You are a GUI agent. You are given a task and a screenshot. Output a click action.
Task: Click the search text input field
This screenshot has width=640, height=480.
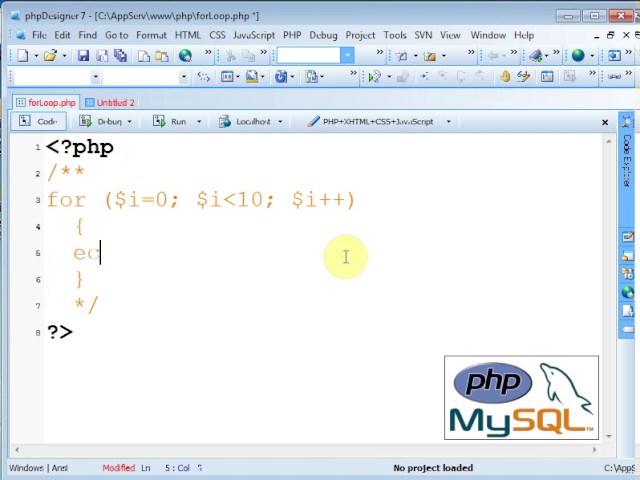(x=309, y=55)
